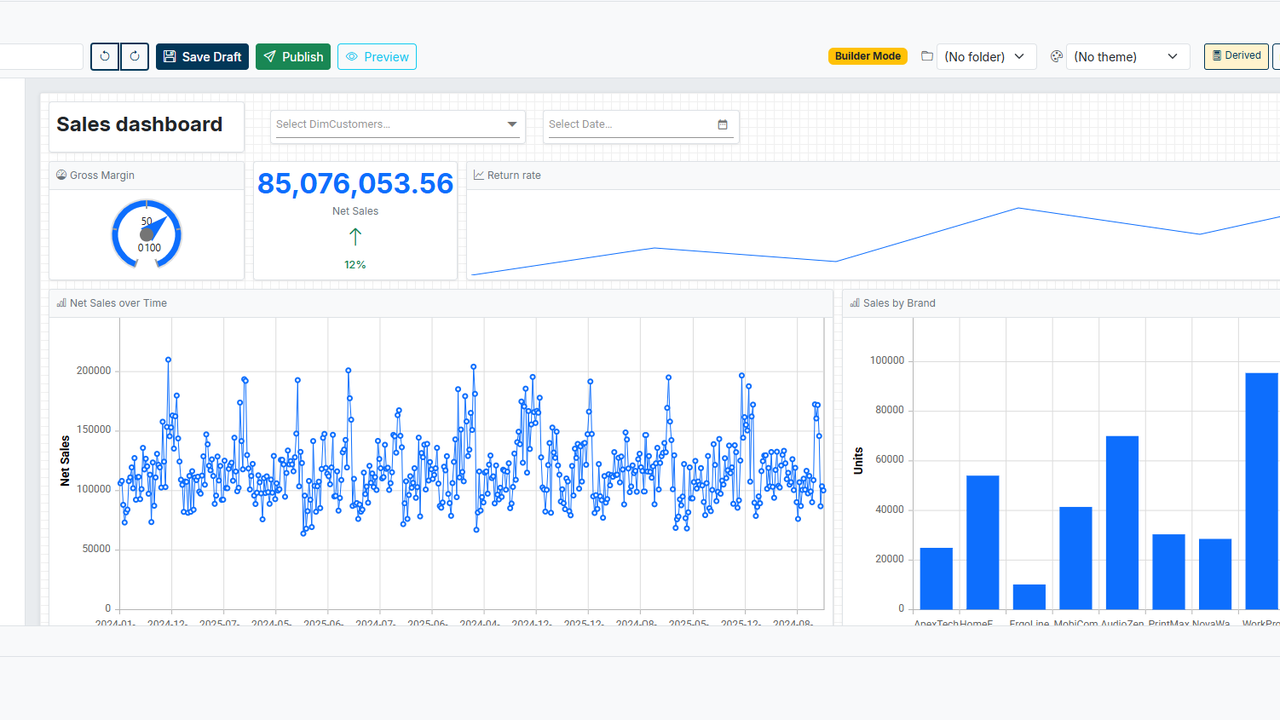Select the Gross Margin widget header

click(146, 175)
